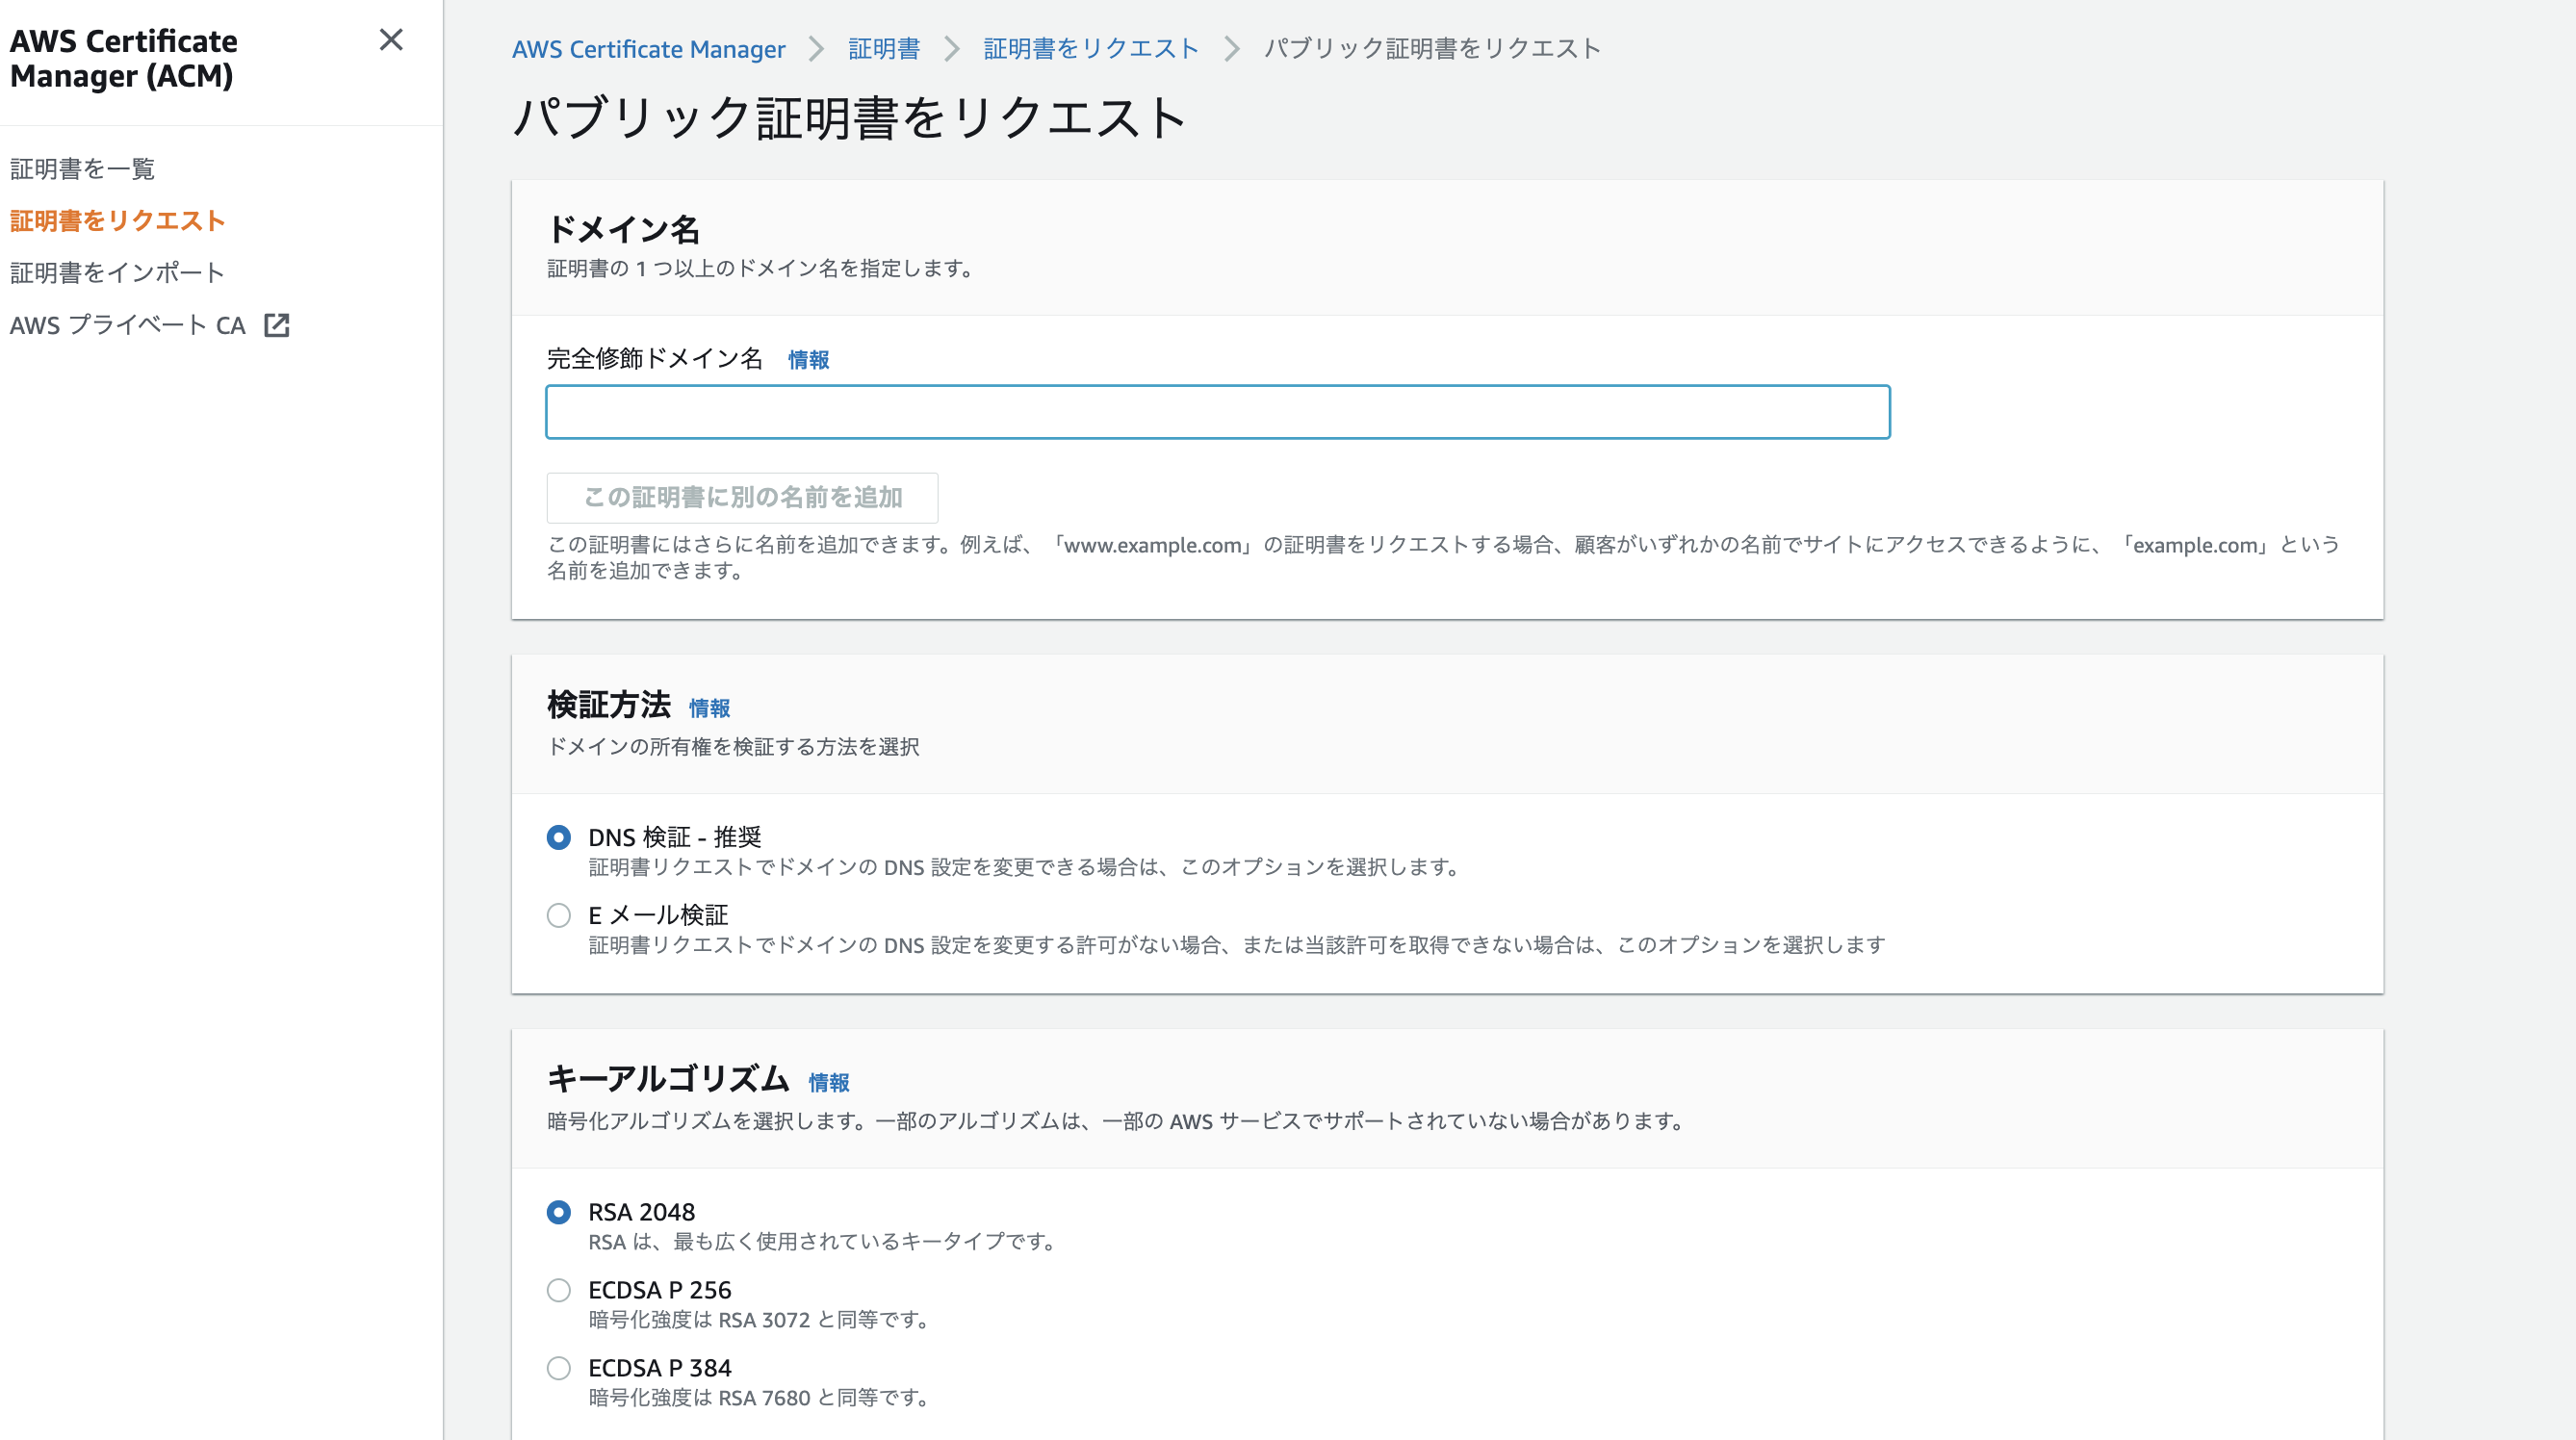This screenshot has height=1440, width=2576.
Task: Click この証明書に別の名前を追加 button
Action: click(742, 498)
